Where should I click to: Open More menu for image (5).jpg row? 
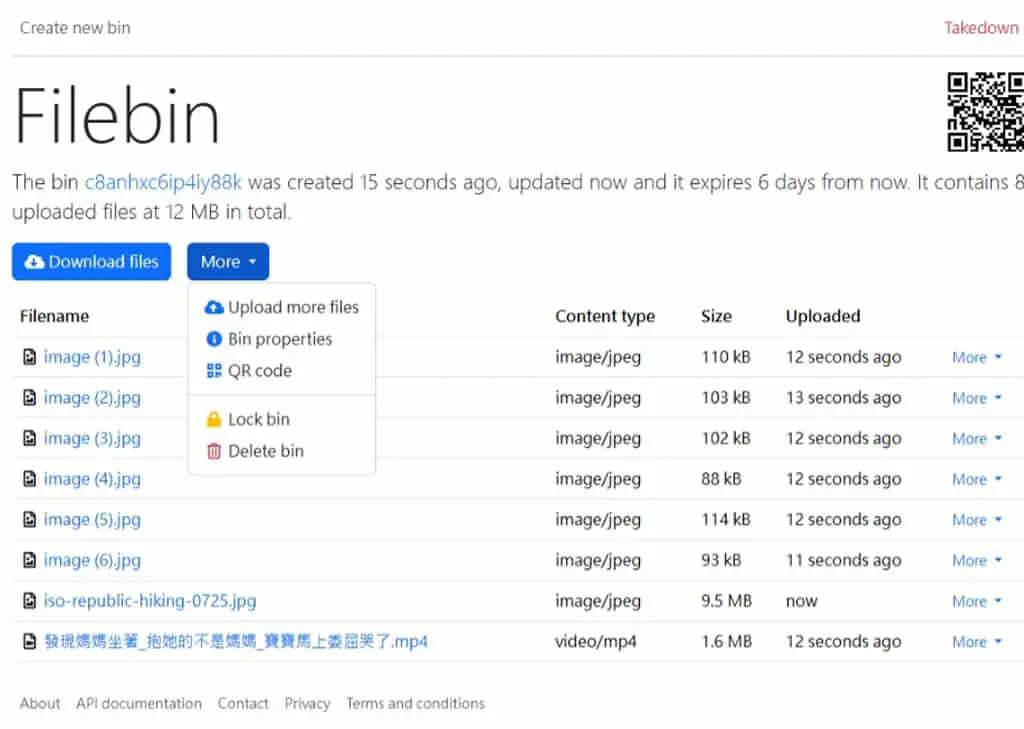976,520
